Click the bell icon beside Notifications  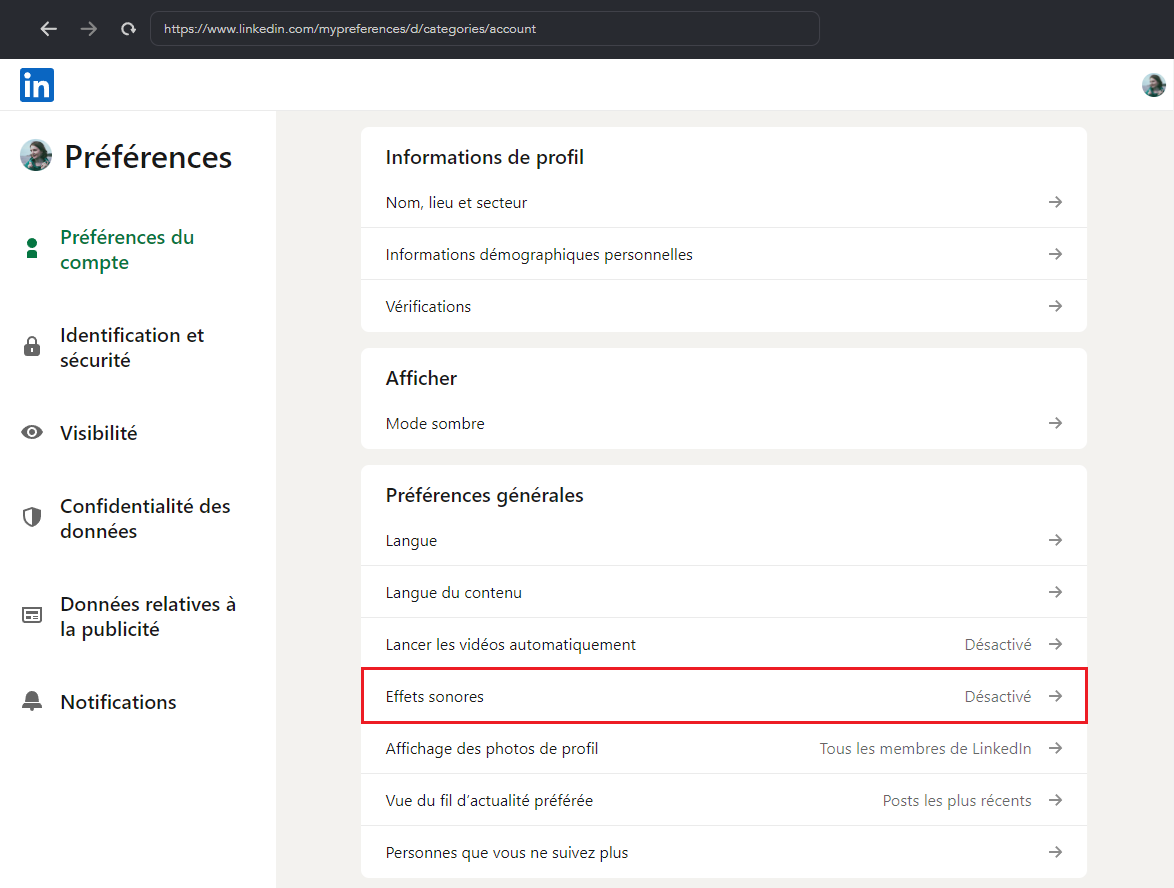[x=32, y=702]
